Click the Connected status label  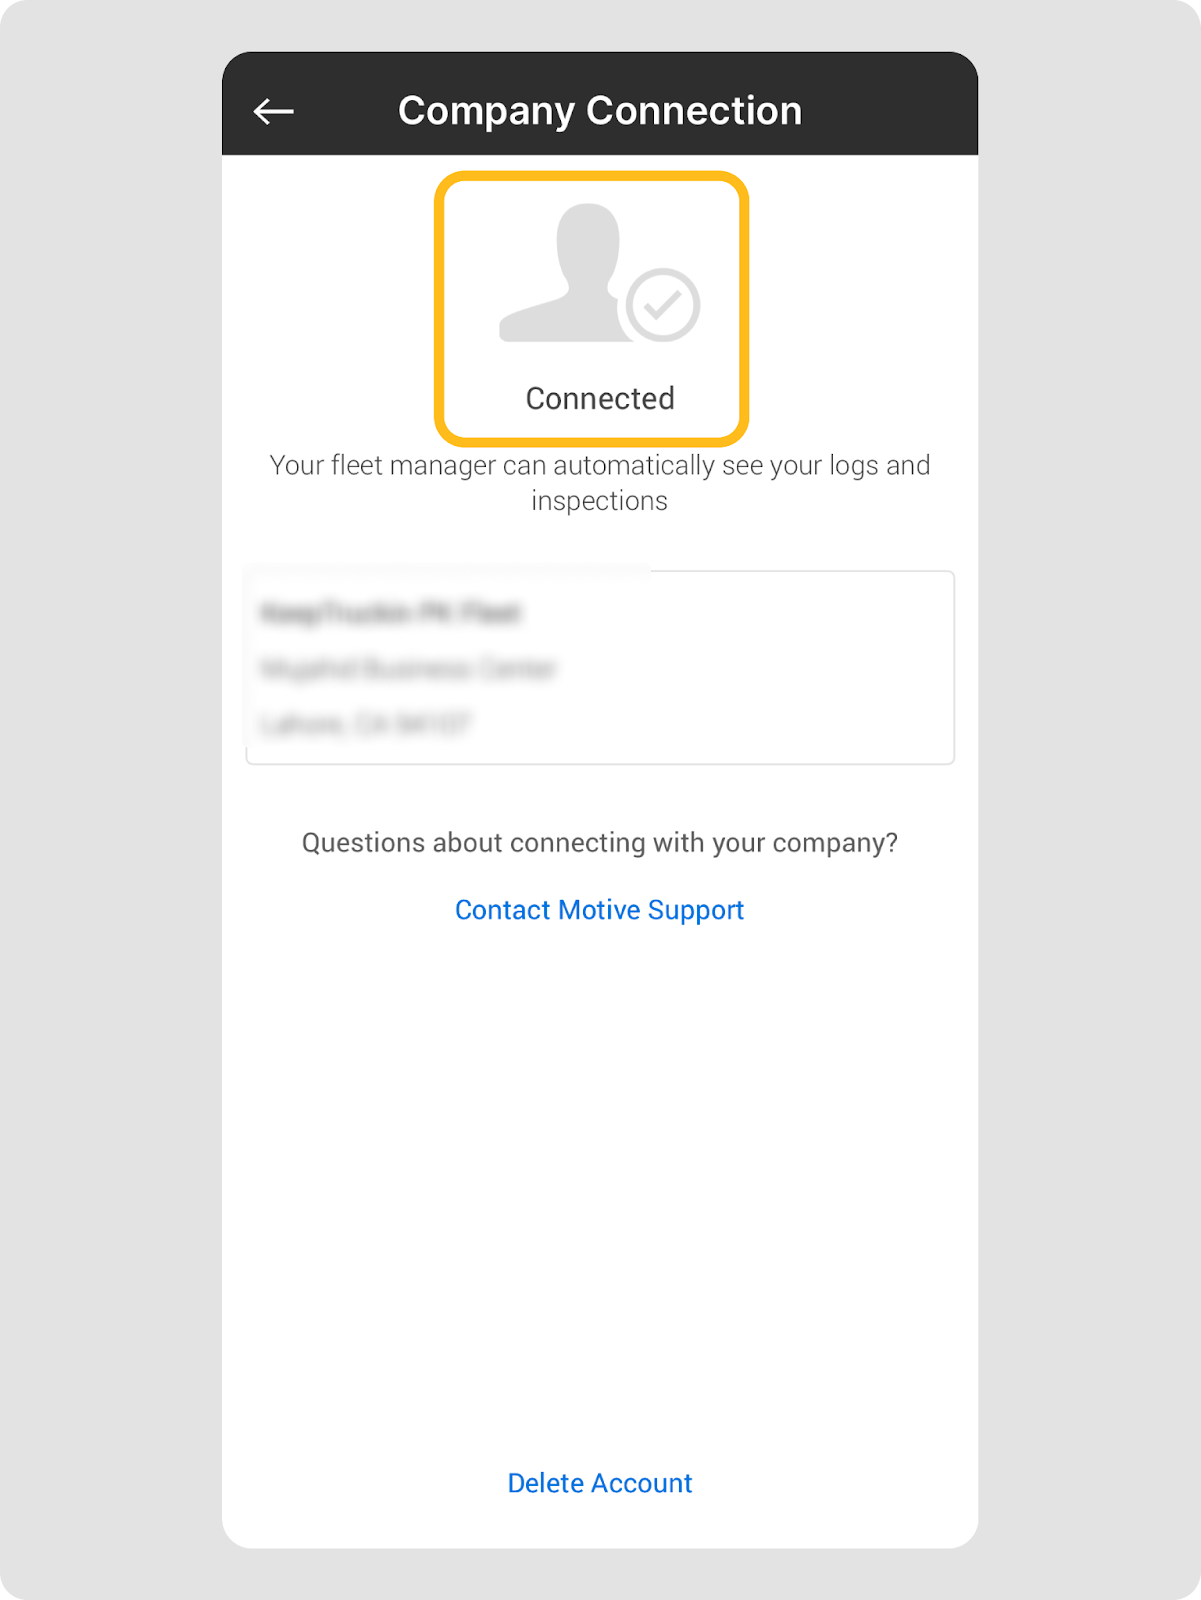pos(600,399)
